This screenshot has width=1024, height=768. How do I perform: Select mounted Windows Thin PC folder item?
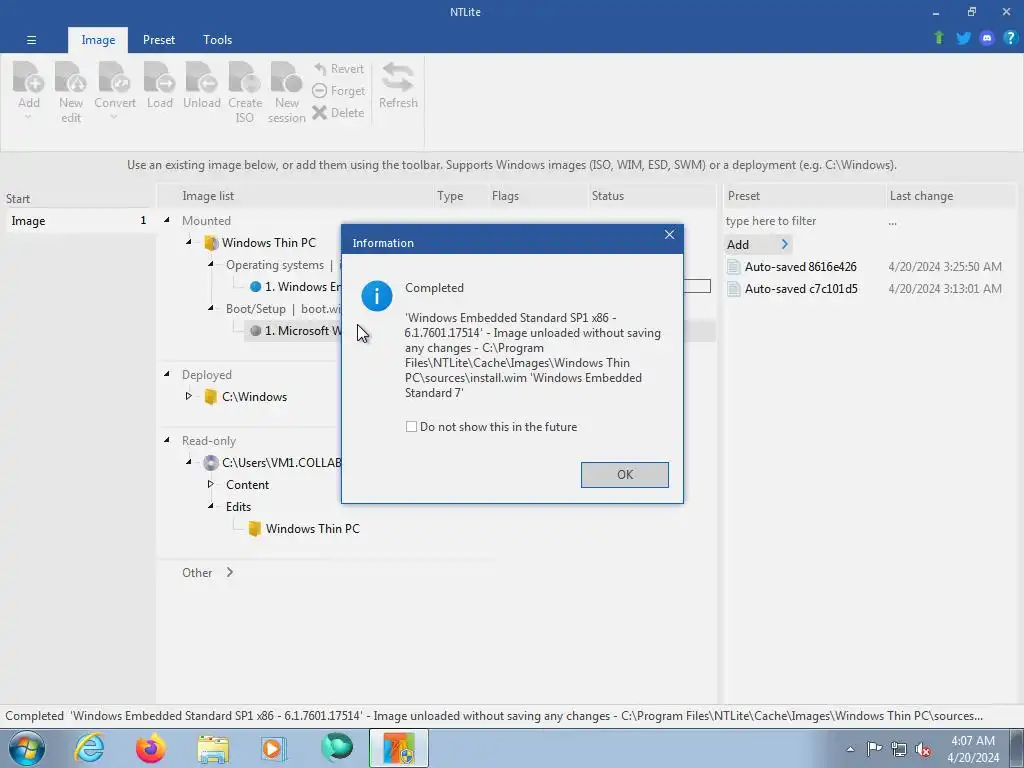[260, 243]
